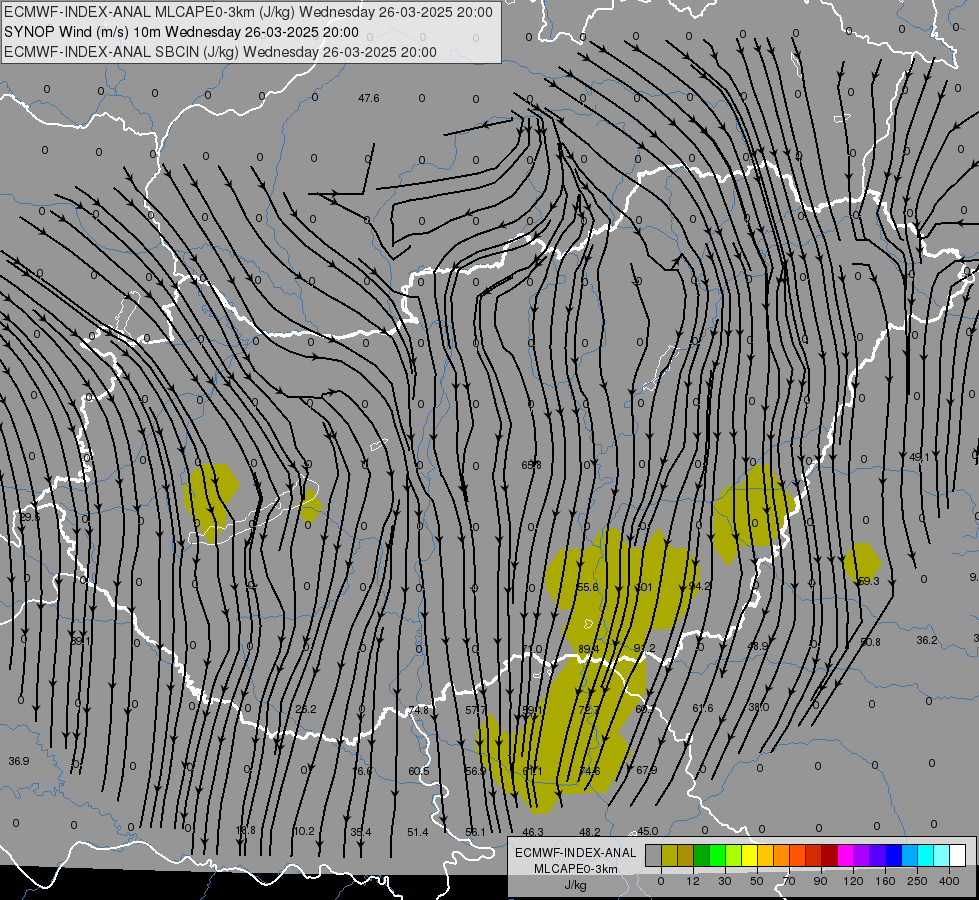The width and height of the screenshot is (979, 900).
Task: Click the 89.4 grid value on map
Action: point(588,649)
